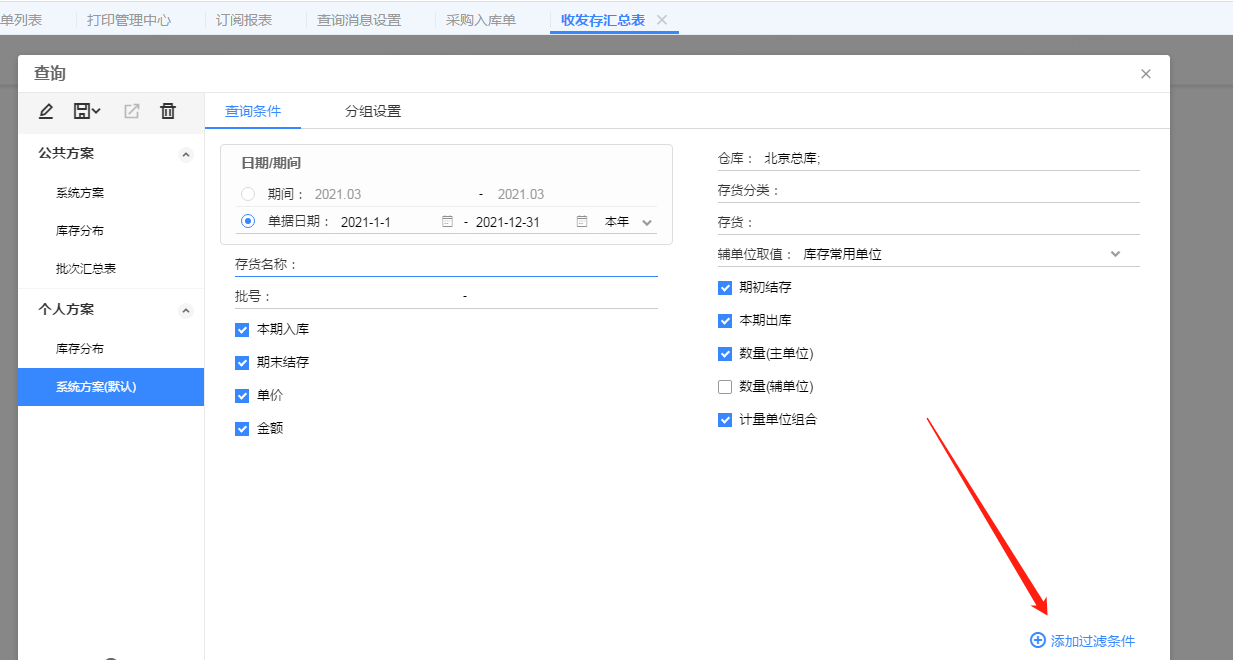This screenshot has height=660, width=1233.
Task: Select 系统方案(默认) scheme
Action: tap(111, 387)
